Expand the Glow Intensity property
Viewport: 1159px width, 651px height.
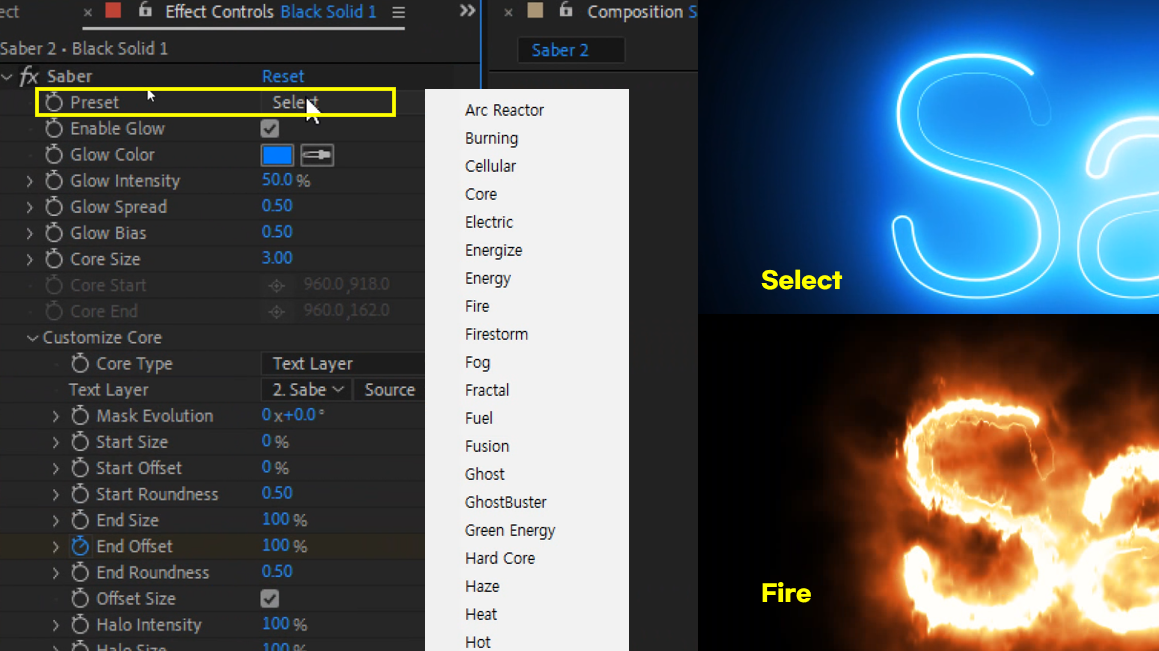click(30, 181)
